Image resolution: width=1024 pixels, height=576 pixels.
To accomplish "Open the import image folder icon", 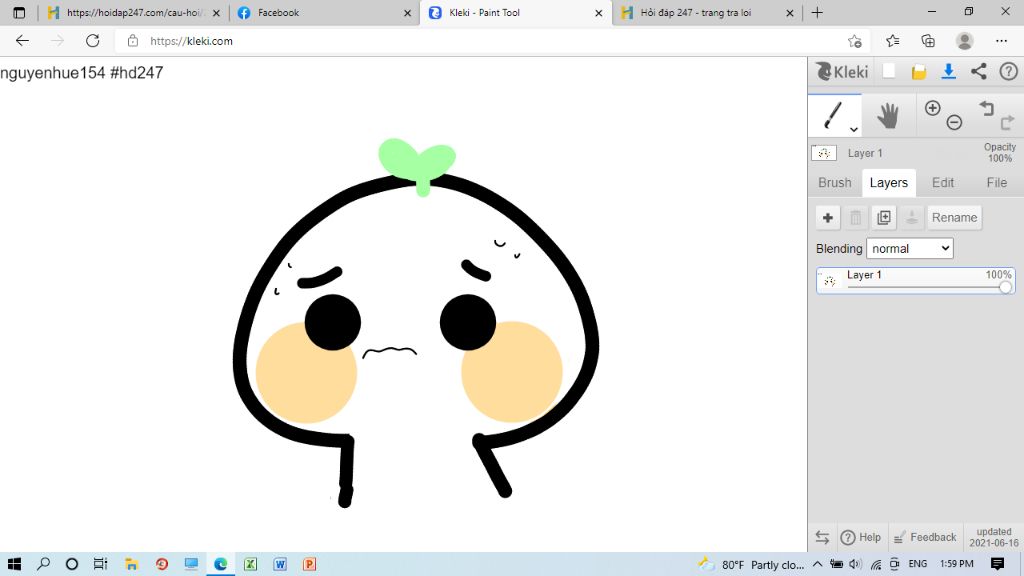I will [x=919, y=72].
